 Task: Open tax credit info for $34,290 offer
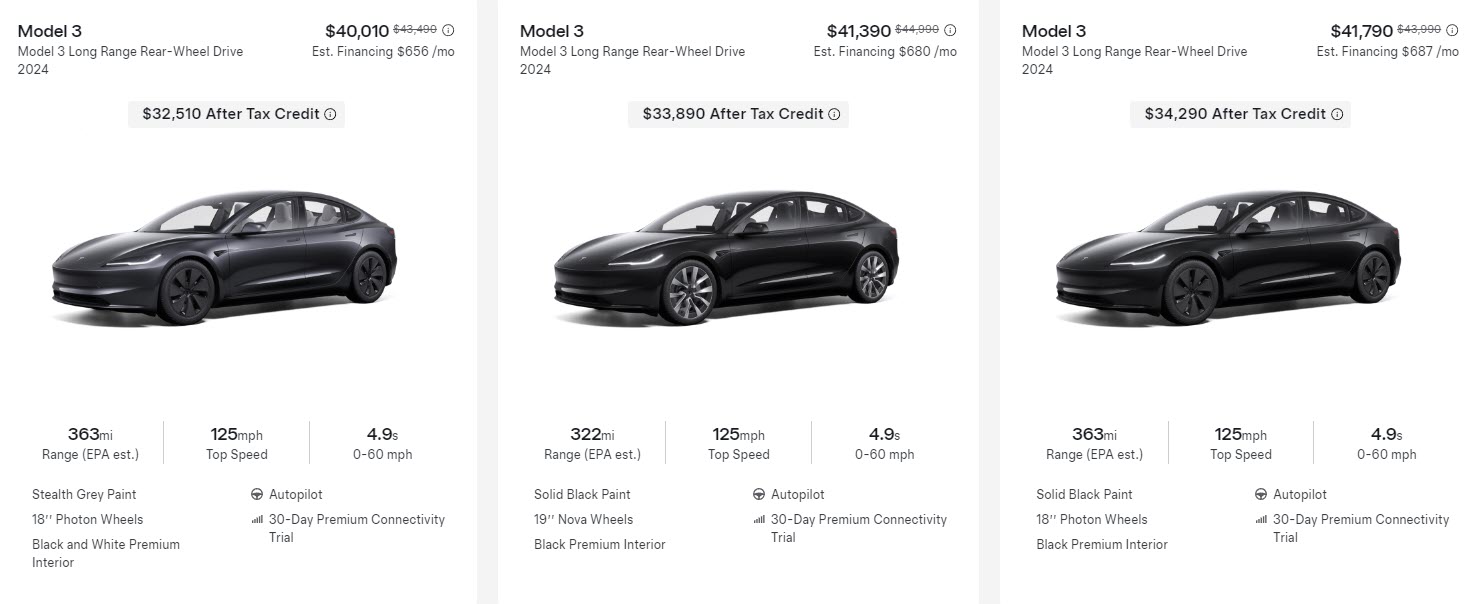coord(1336,114)
